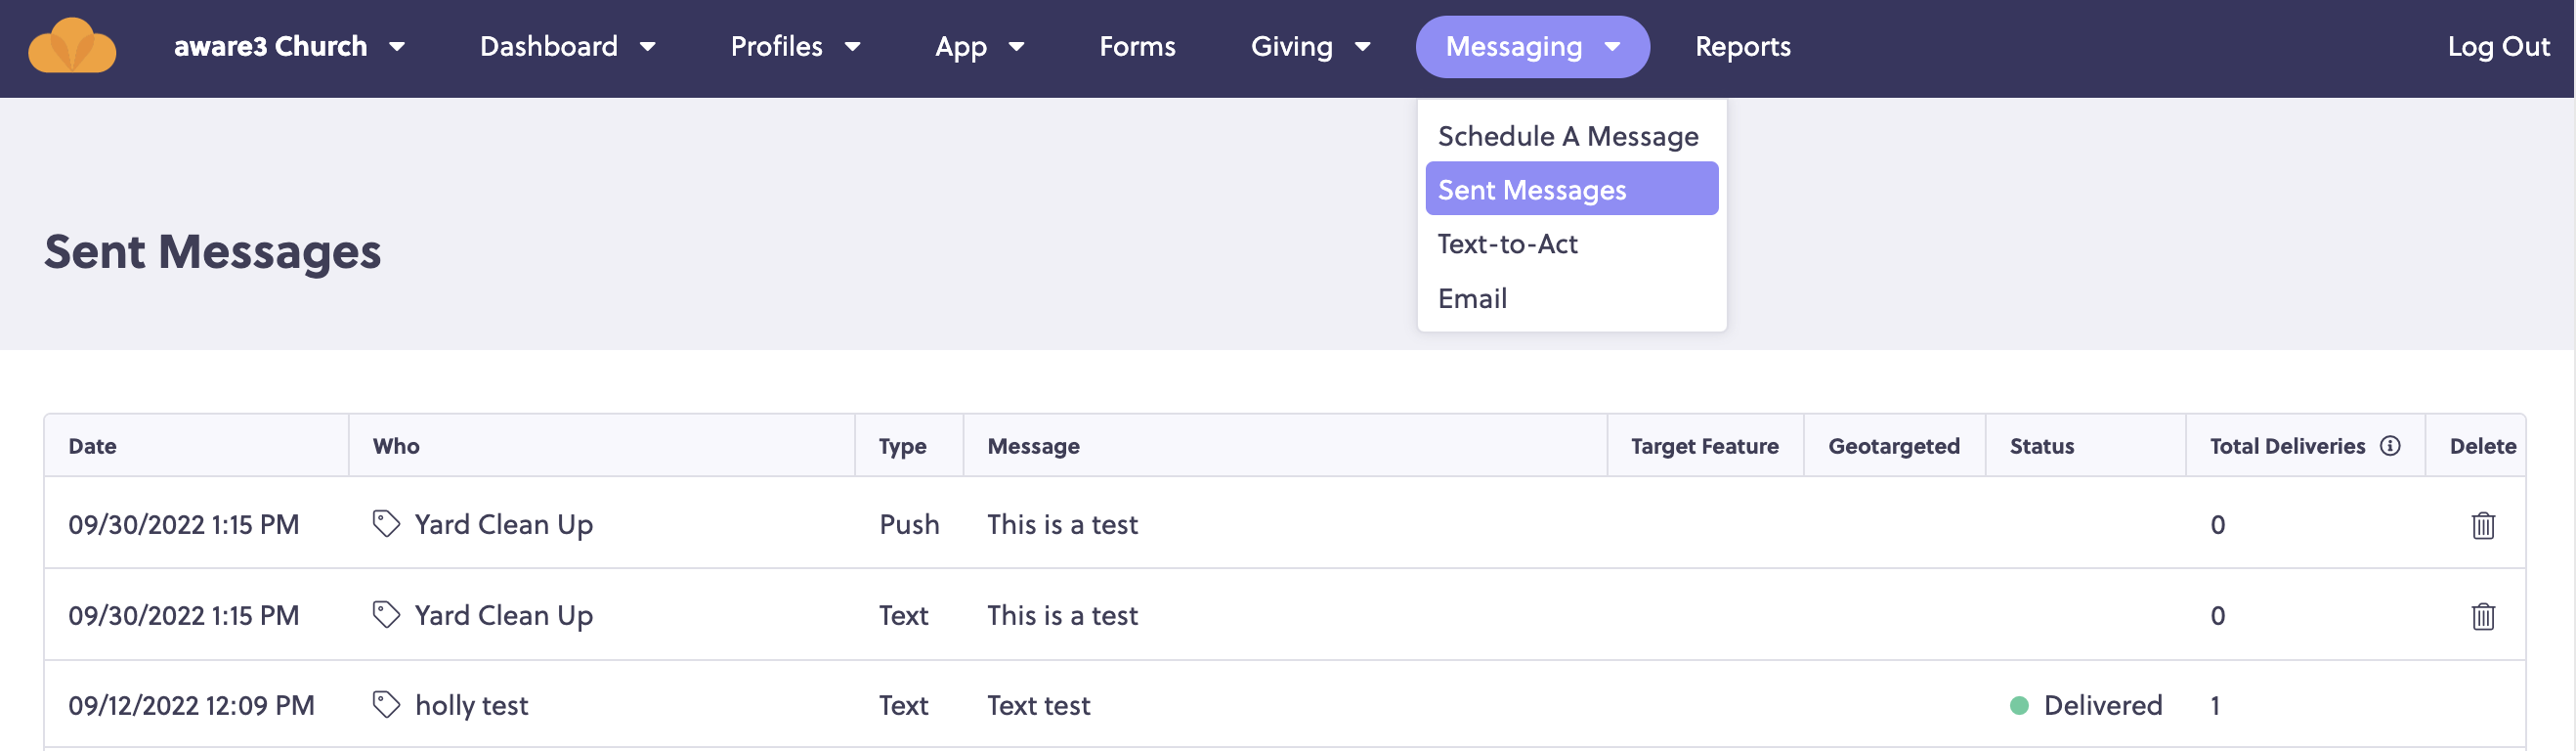
Task: Click the date 09/12/2022 12:09 PM
Action: pyautogui.click(x=191, y=705)
